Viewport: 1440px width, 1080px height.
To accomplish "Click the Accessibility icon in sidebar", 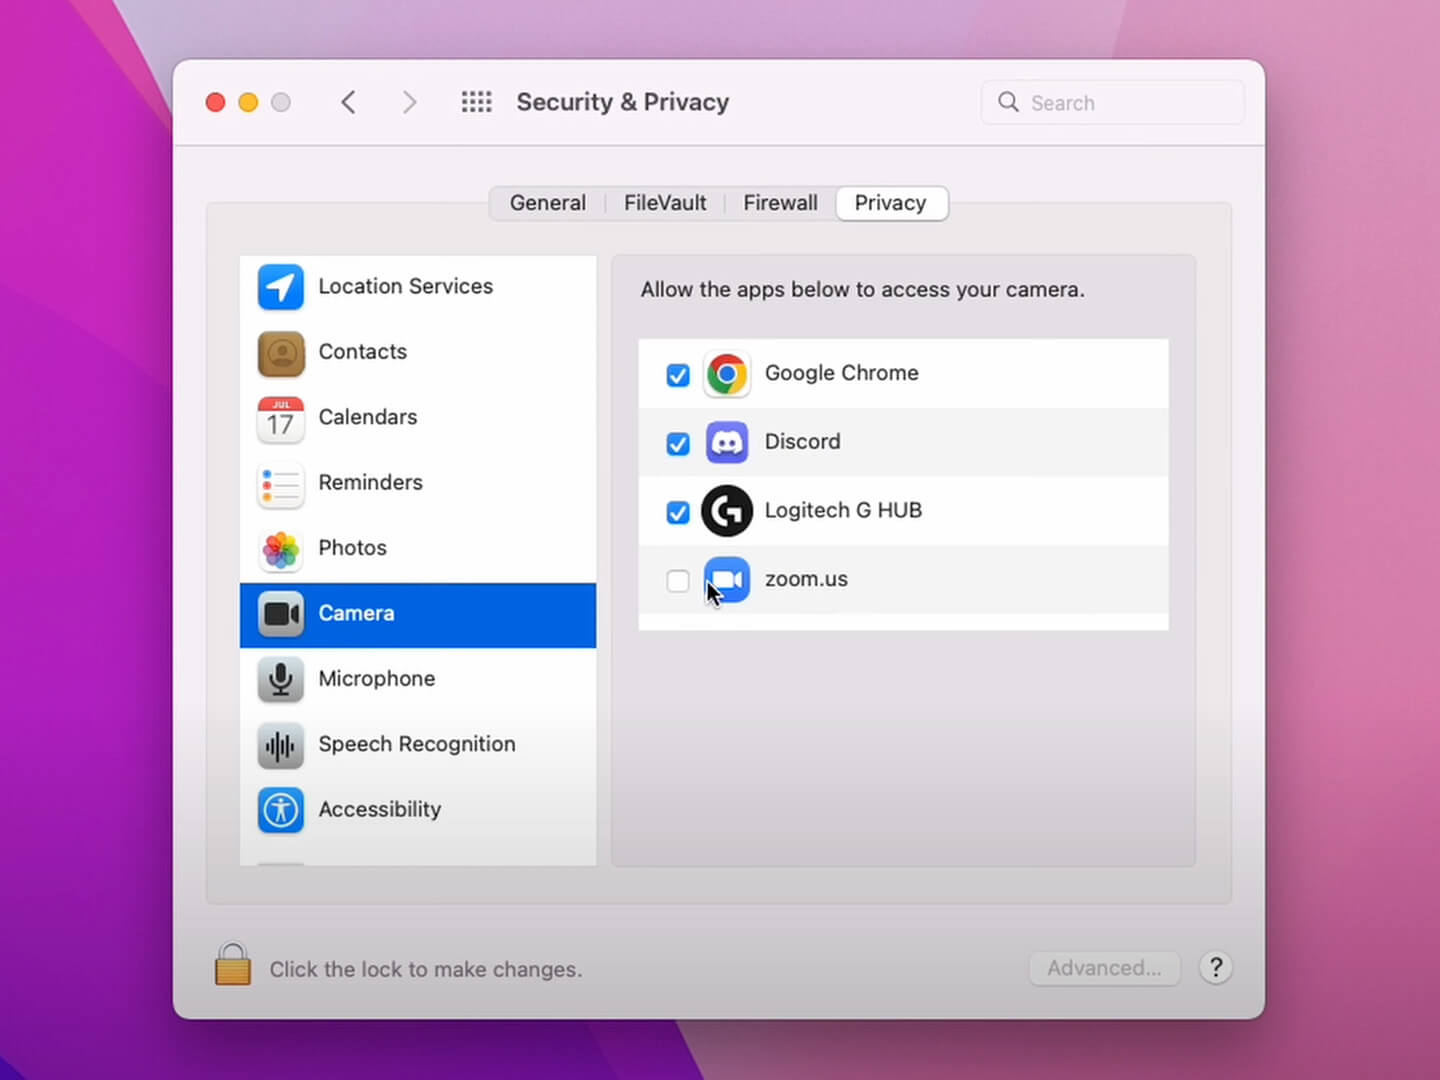I will (x=281, y=810).
